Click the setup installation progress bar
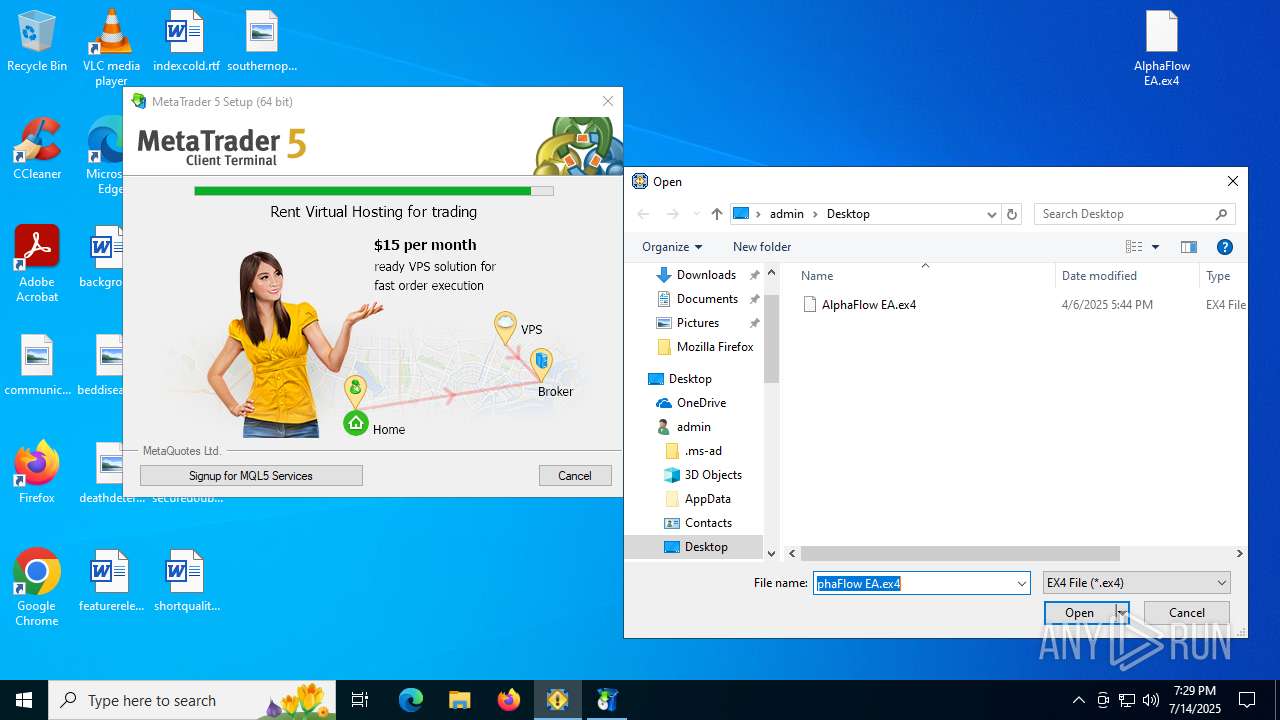 (x=373, y=191)
